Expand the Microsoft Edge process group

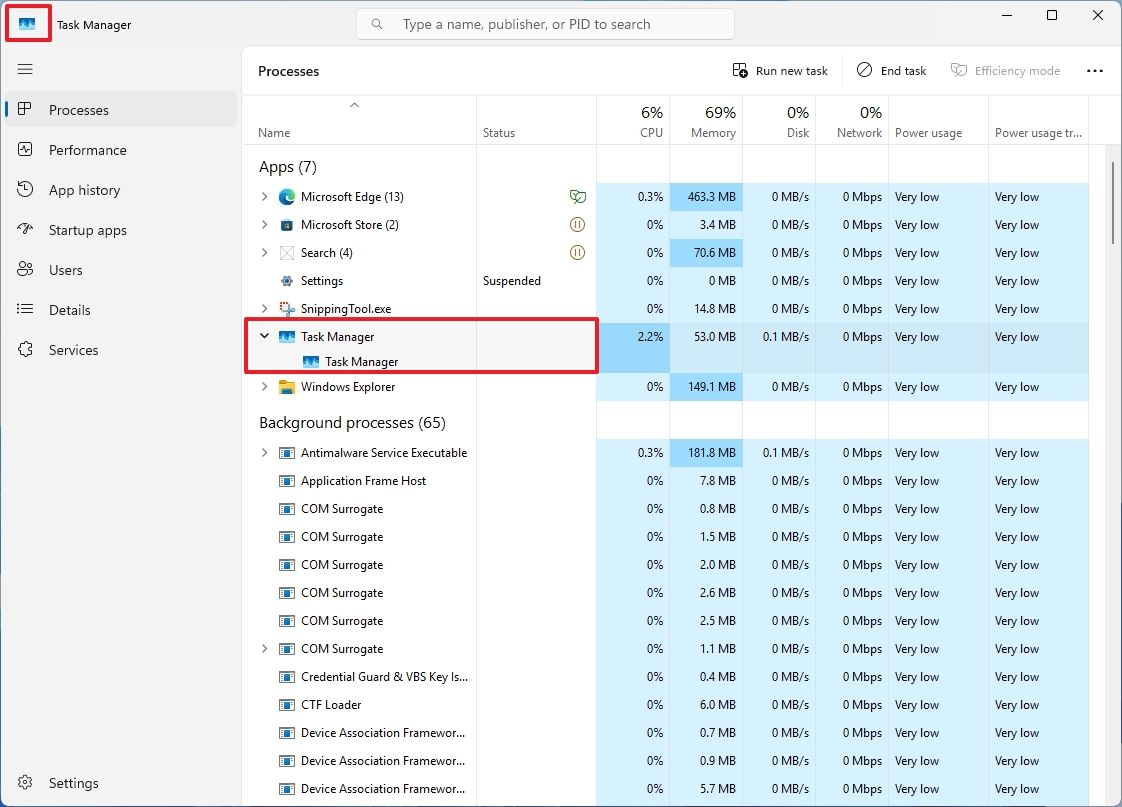tap(263, 196)
